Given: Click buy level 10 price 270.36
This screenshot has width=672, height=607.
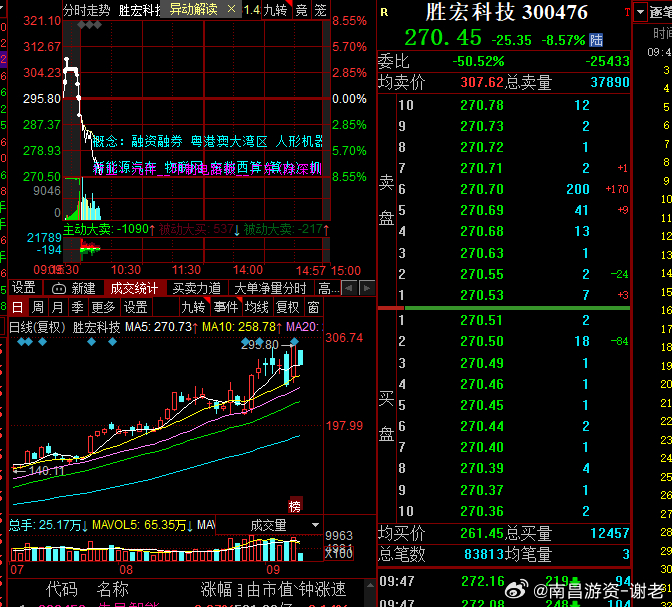Looking at the screenshot, I should point(482,511).
